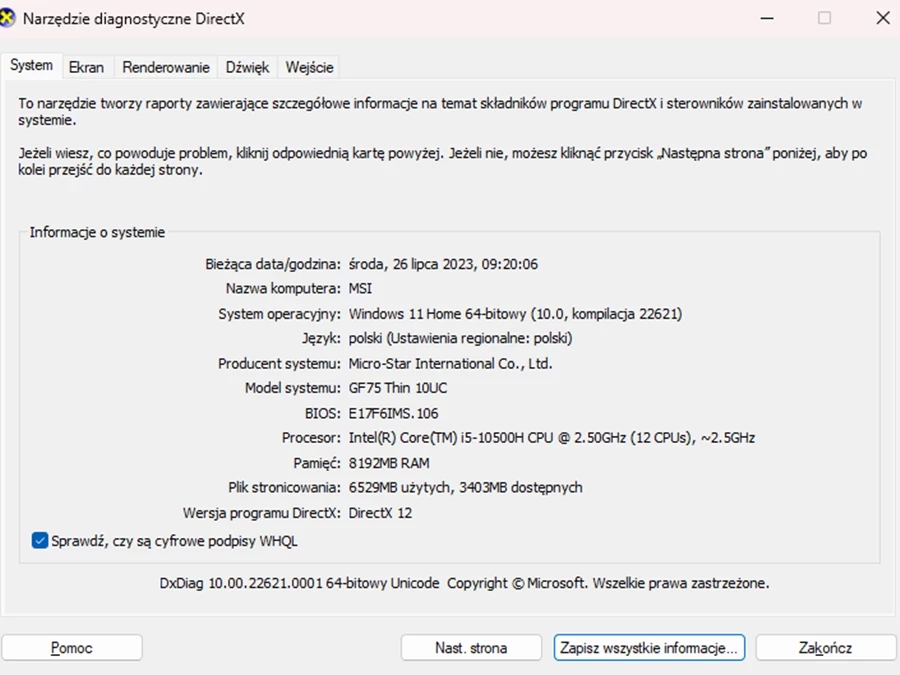Click Zapisz wszystkie informacje button
This screenshot has height=675, width=900.
[649, 648]
